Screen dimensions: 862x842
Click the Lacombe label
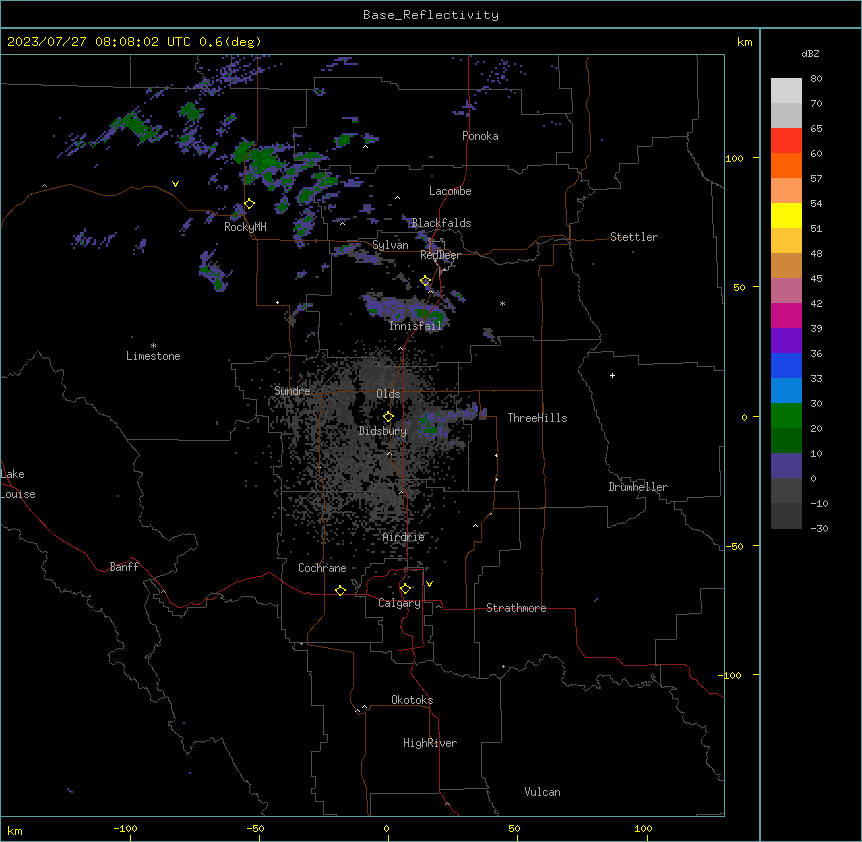pos(450,191)
